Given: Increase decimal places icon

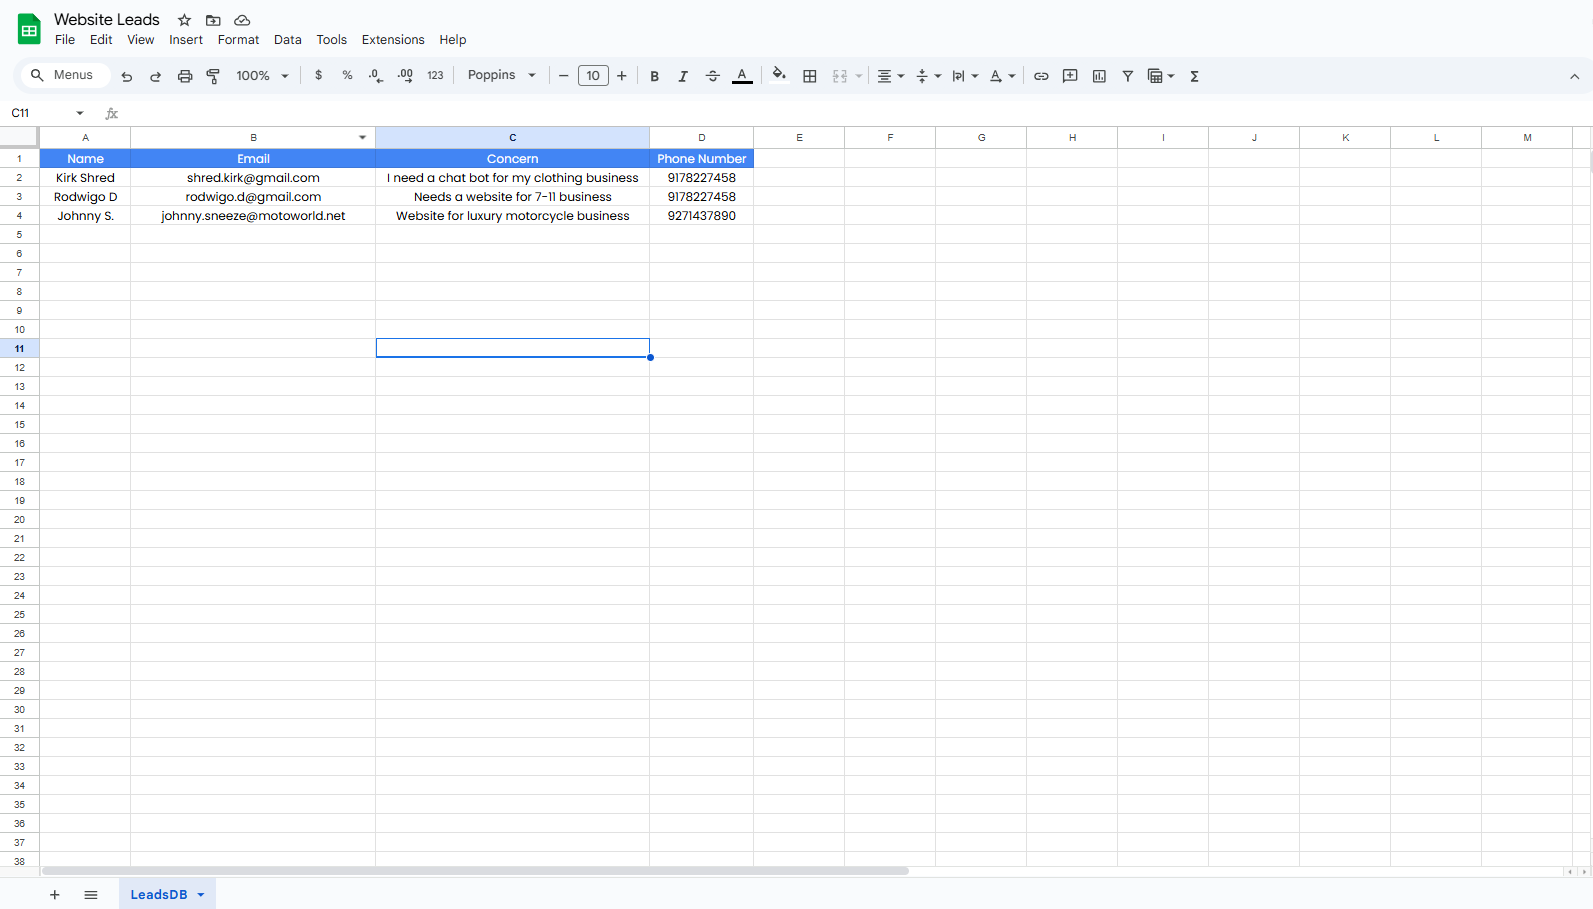Looking at the screenshot, I should 405,75.
